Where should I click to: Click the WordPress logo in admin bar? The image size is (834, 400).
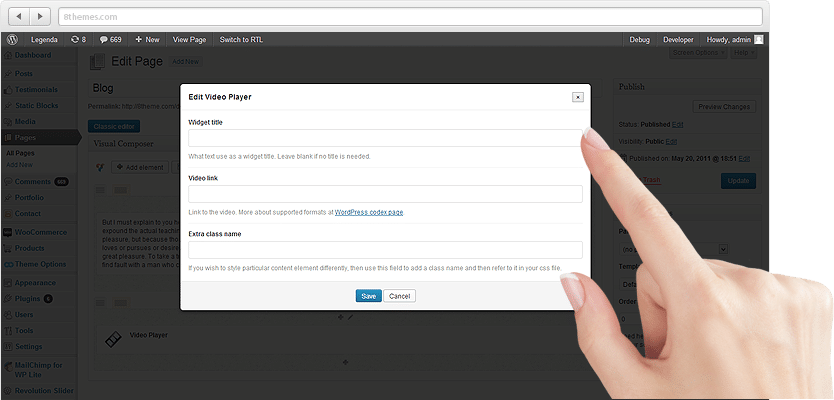(x=13, y=39)
